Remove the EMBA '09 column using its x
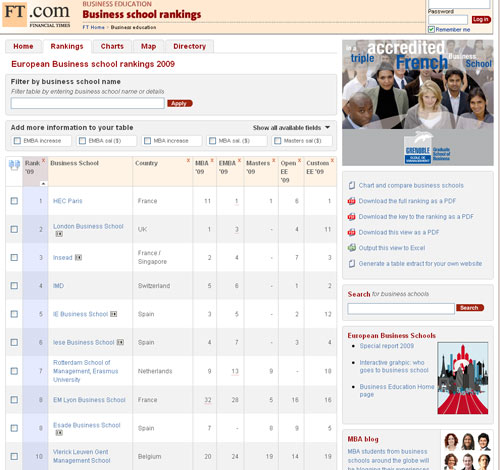 click(239, 160)
